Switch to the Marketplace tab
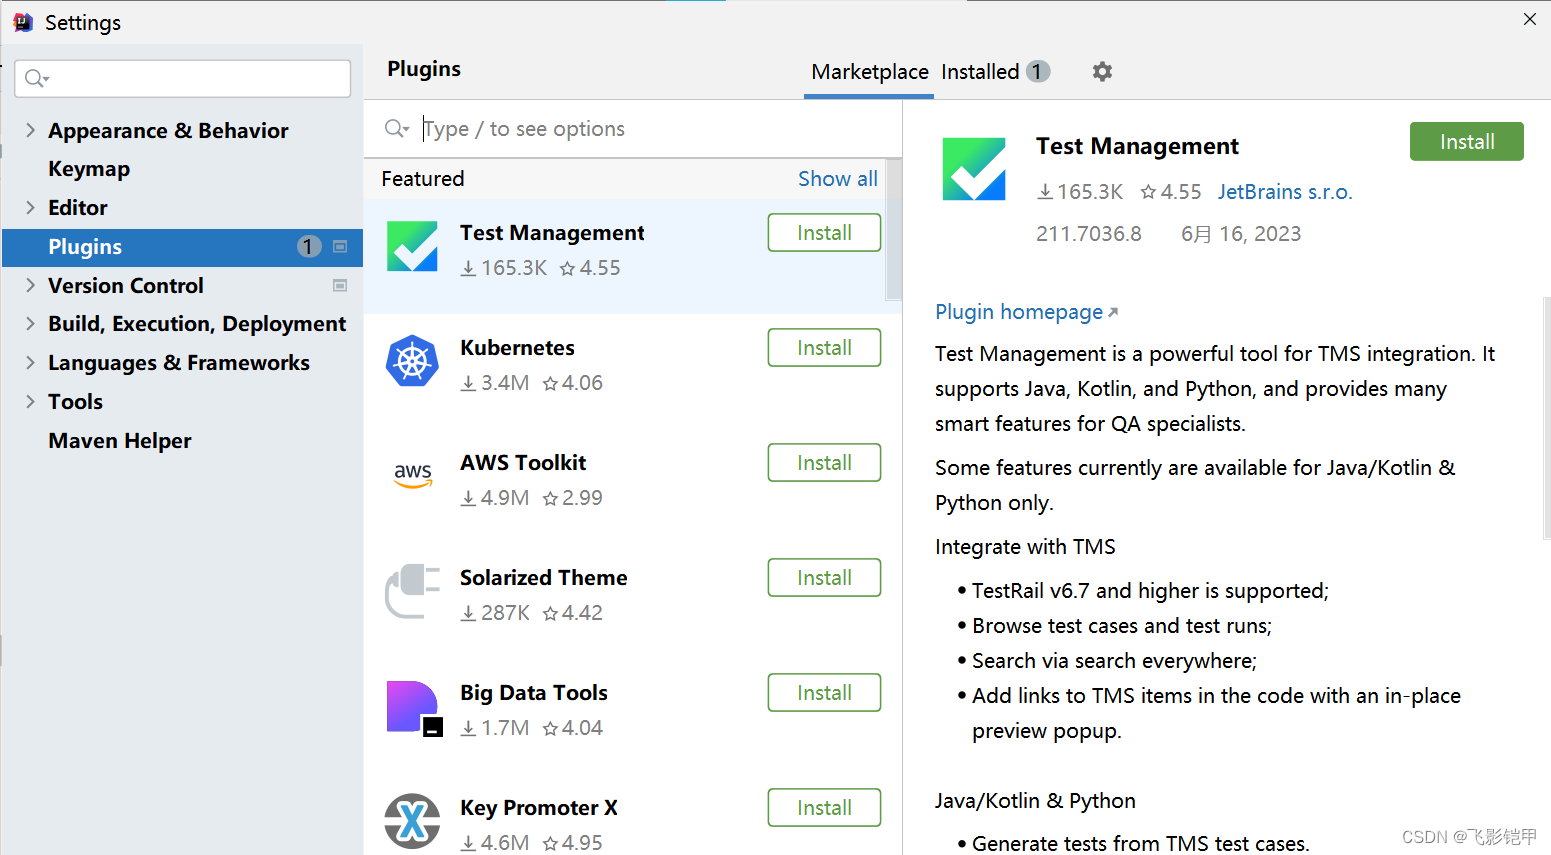Screen dimensions: 1551x855 click(869, 72)
